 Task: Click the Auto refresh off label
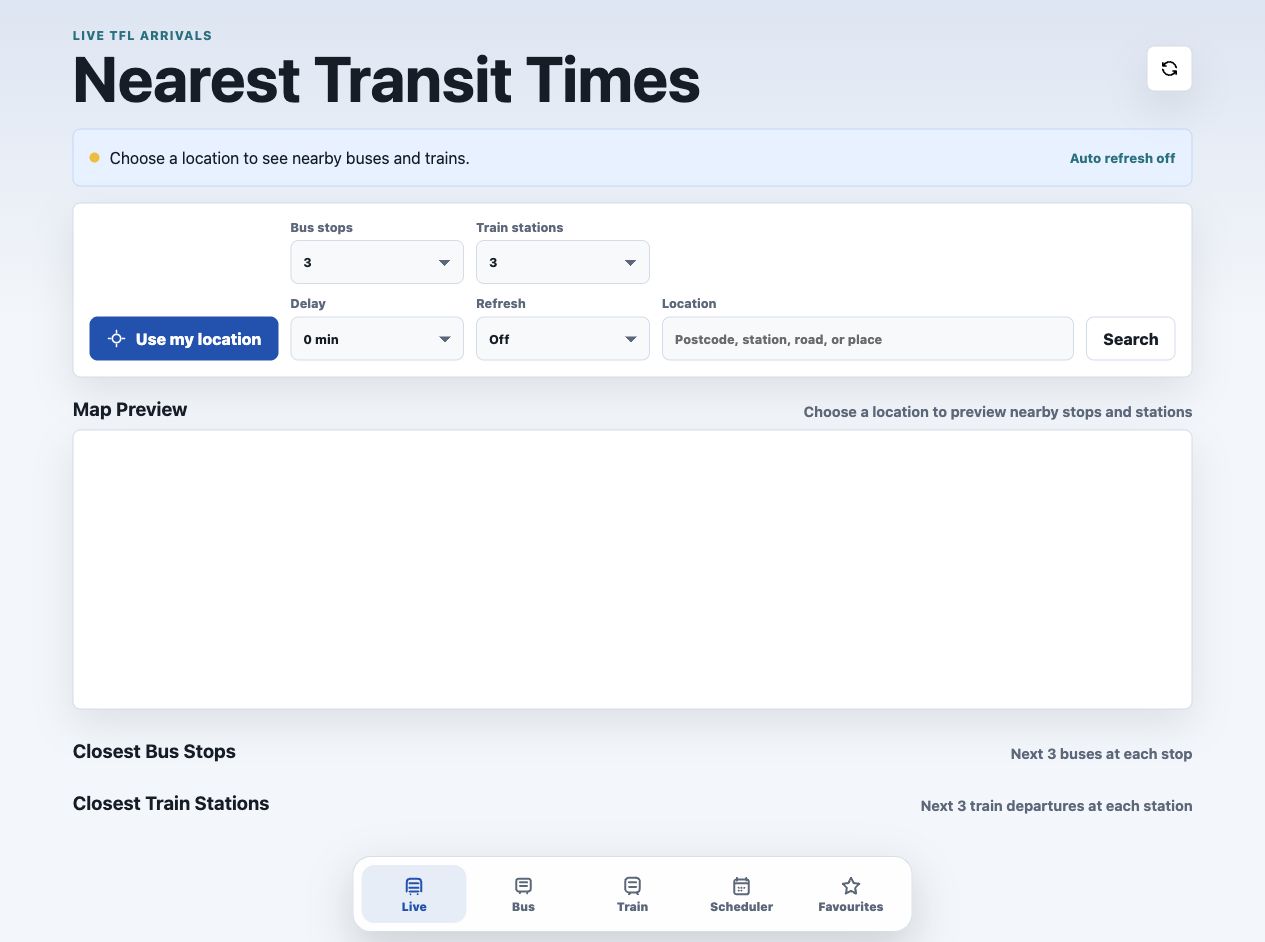1122,158
